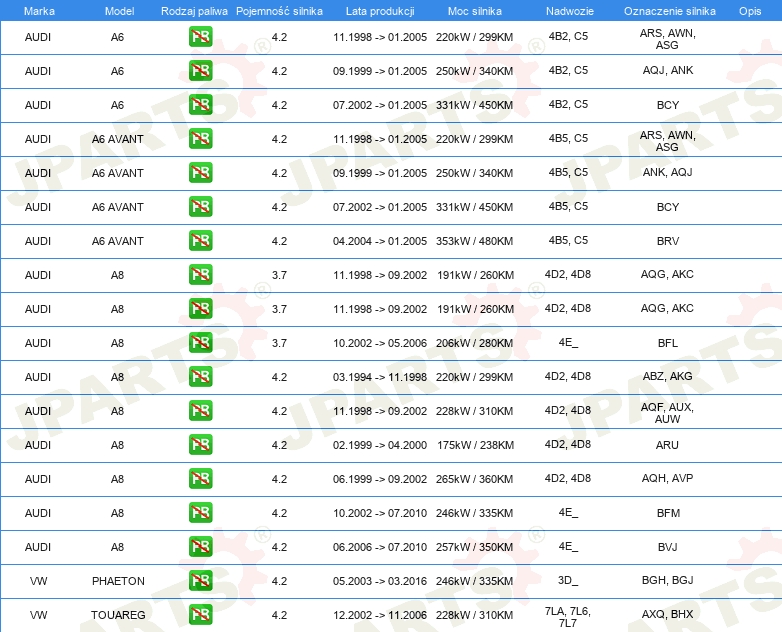
Task: Click the Opis column header
Action: tap(750, 11)
